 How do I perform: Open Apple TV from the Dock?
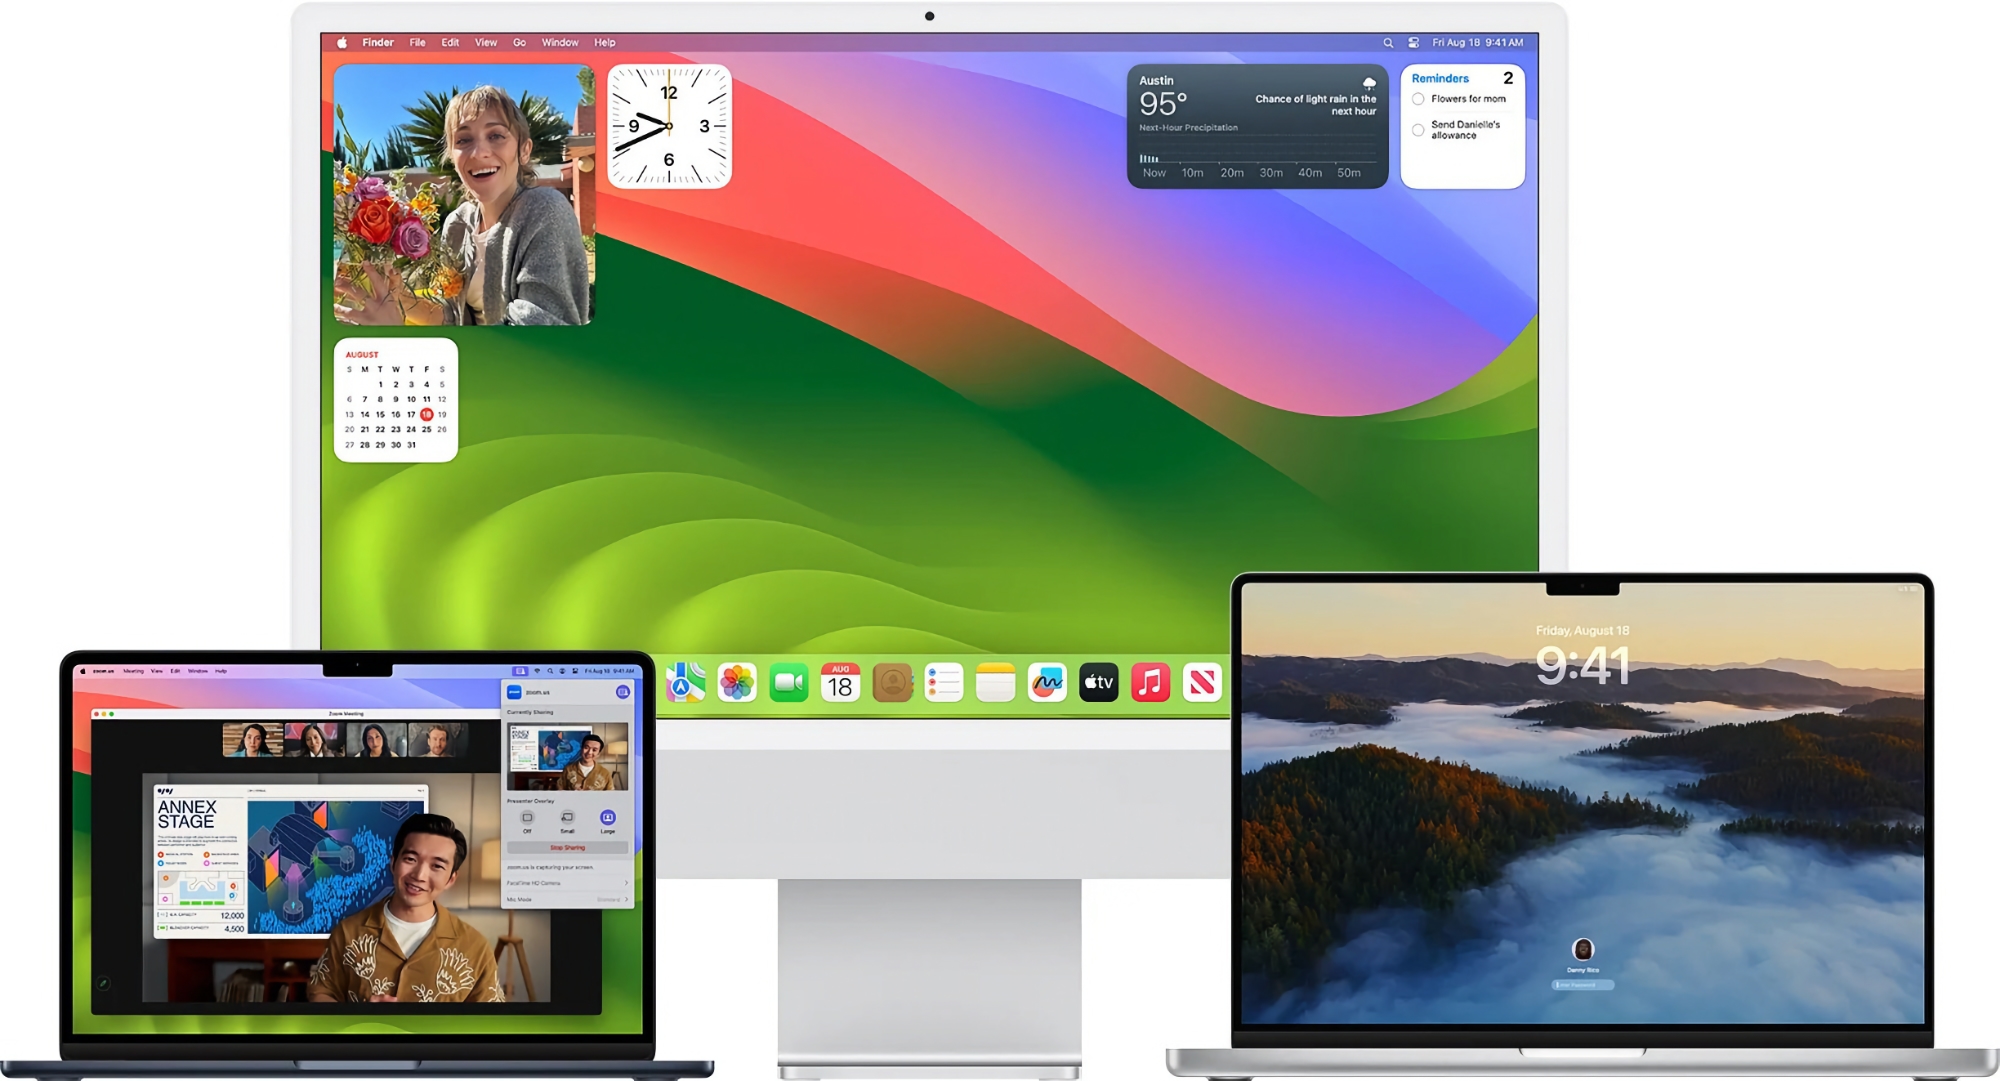pyautogui.click(x=1098, y=683)
